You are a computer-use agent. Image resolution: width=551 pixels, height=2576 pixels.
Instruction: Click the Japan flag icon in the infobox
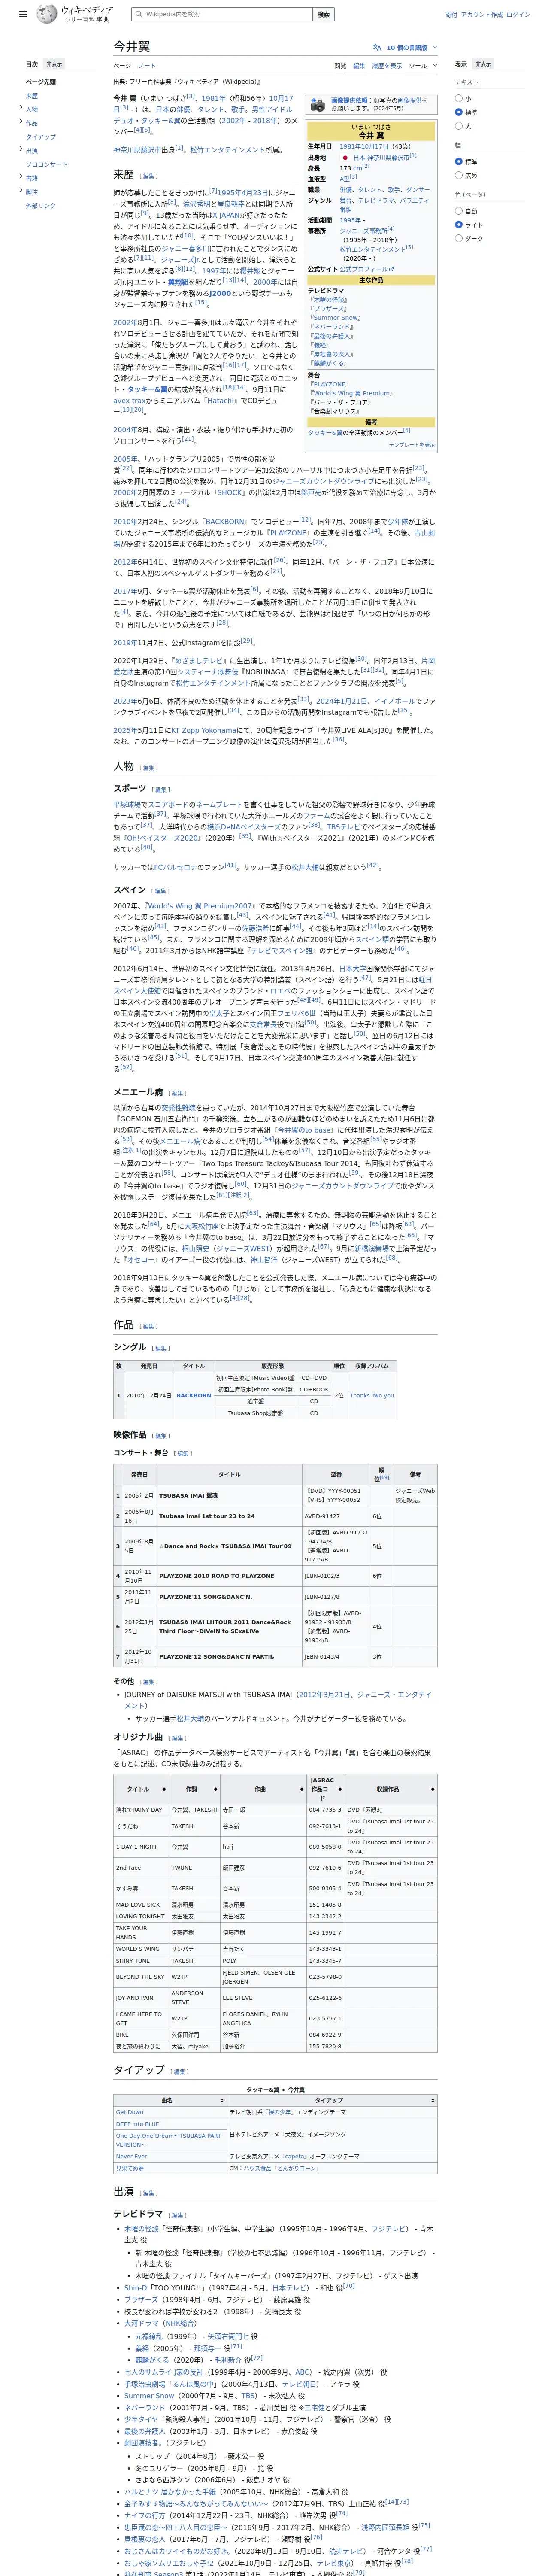(345, 157)
